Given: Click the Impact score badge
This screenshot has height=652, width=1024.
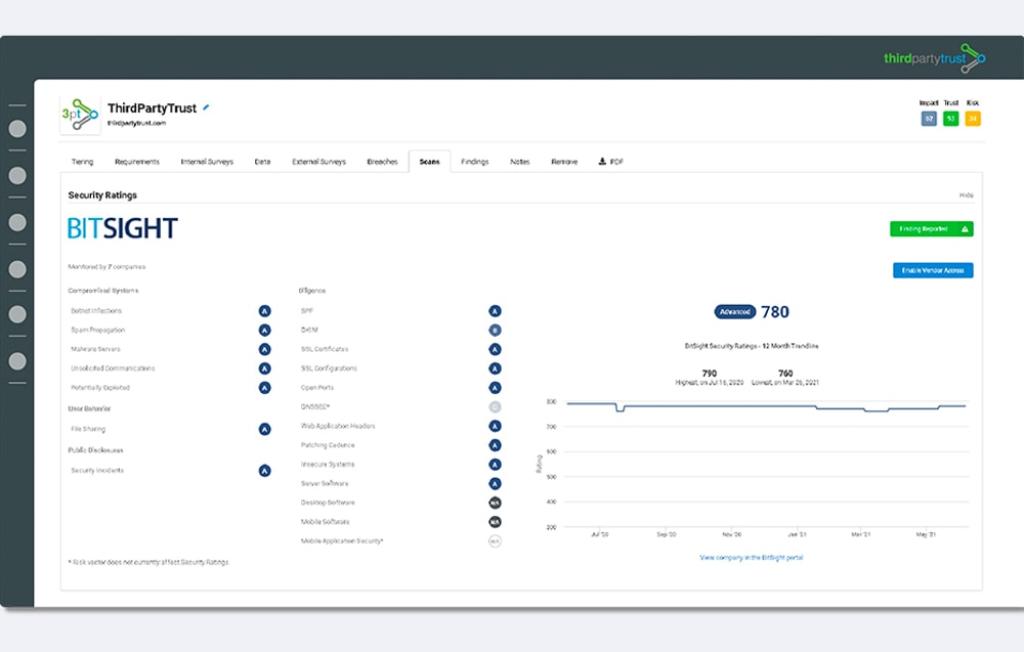Looking at the screenshot, I should pos(930,118).
